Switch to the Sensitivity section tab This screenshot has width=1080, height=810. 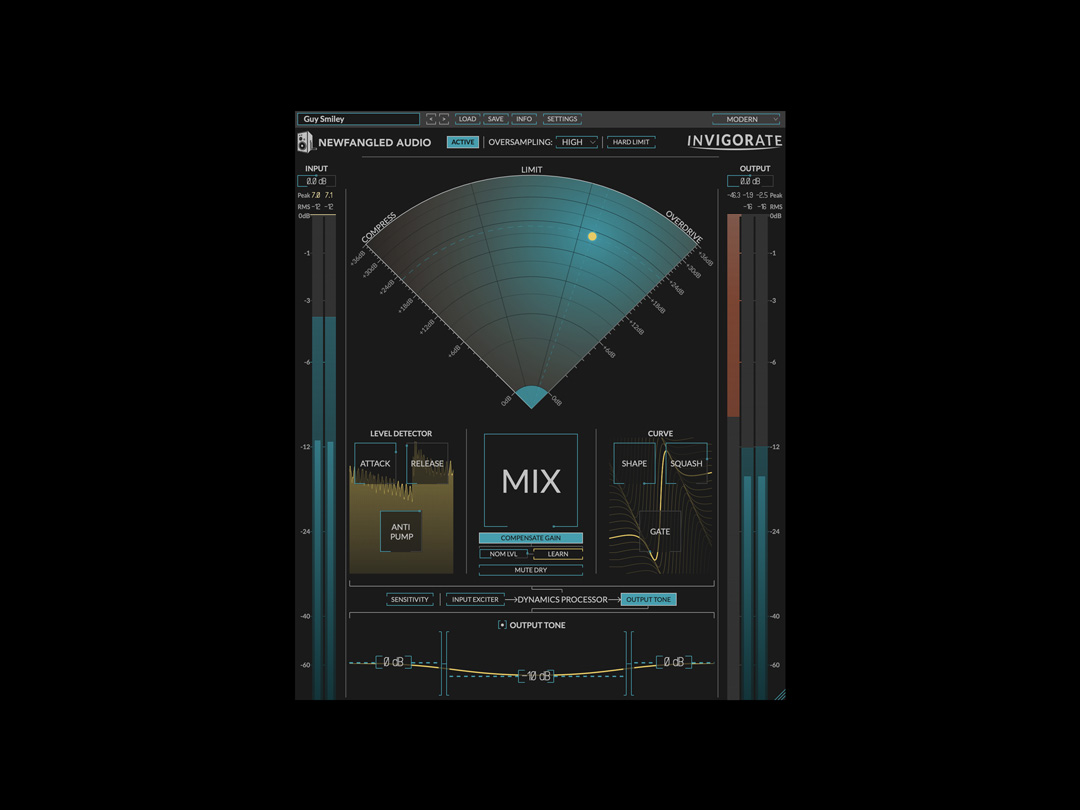click(x=410, y=599)
